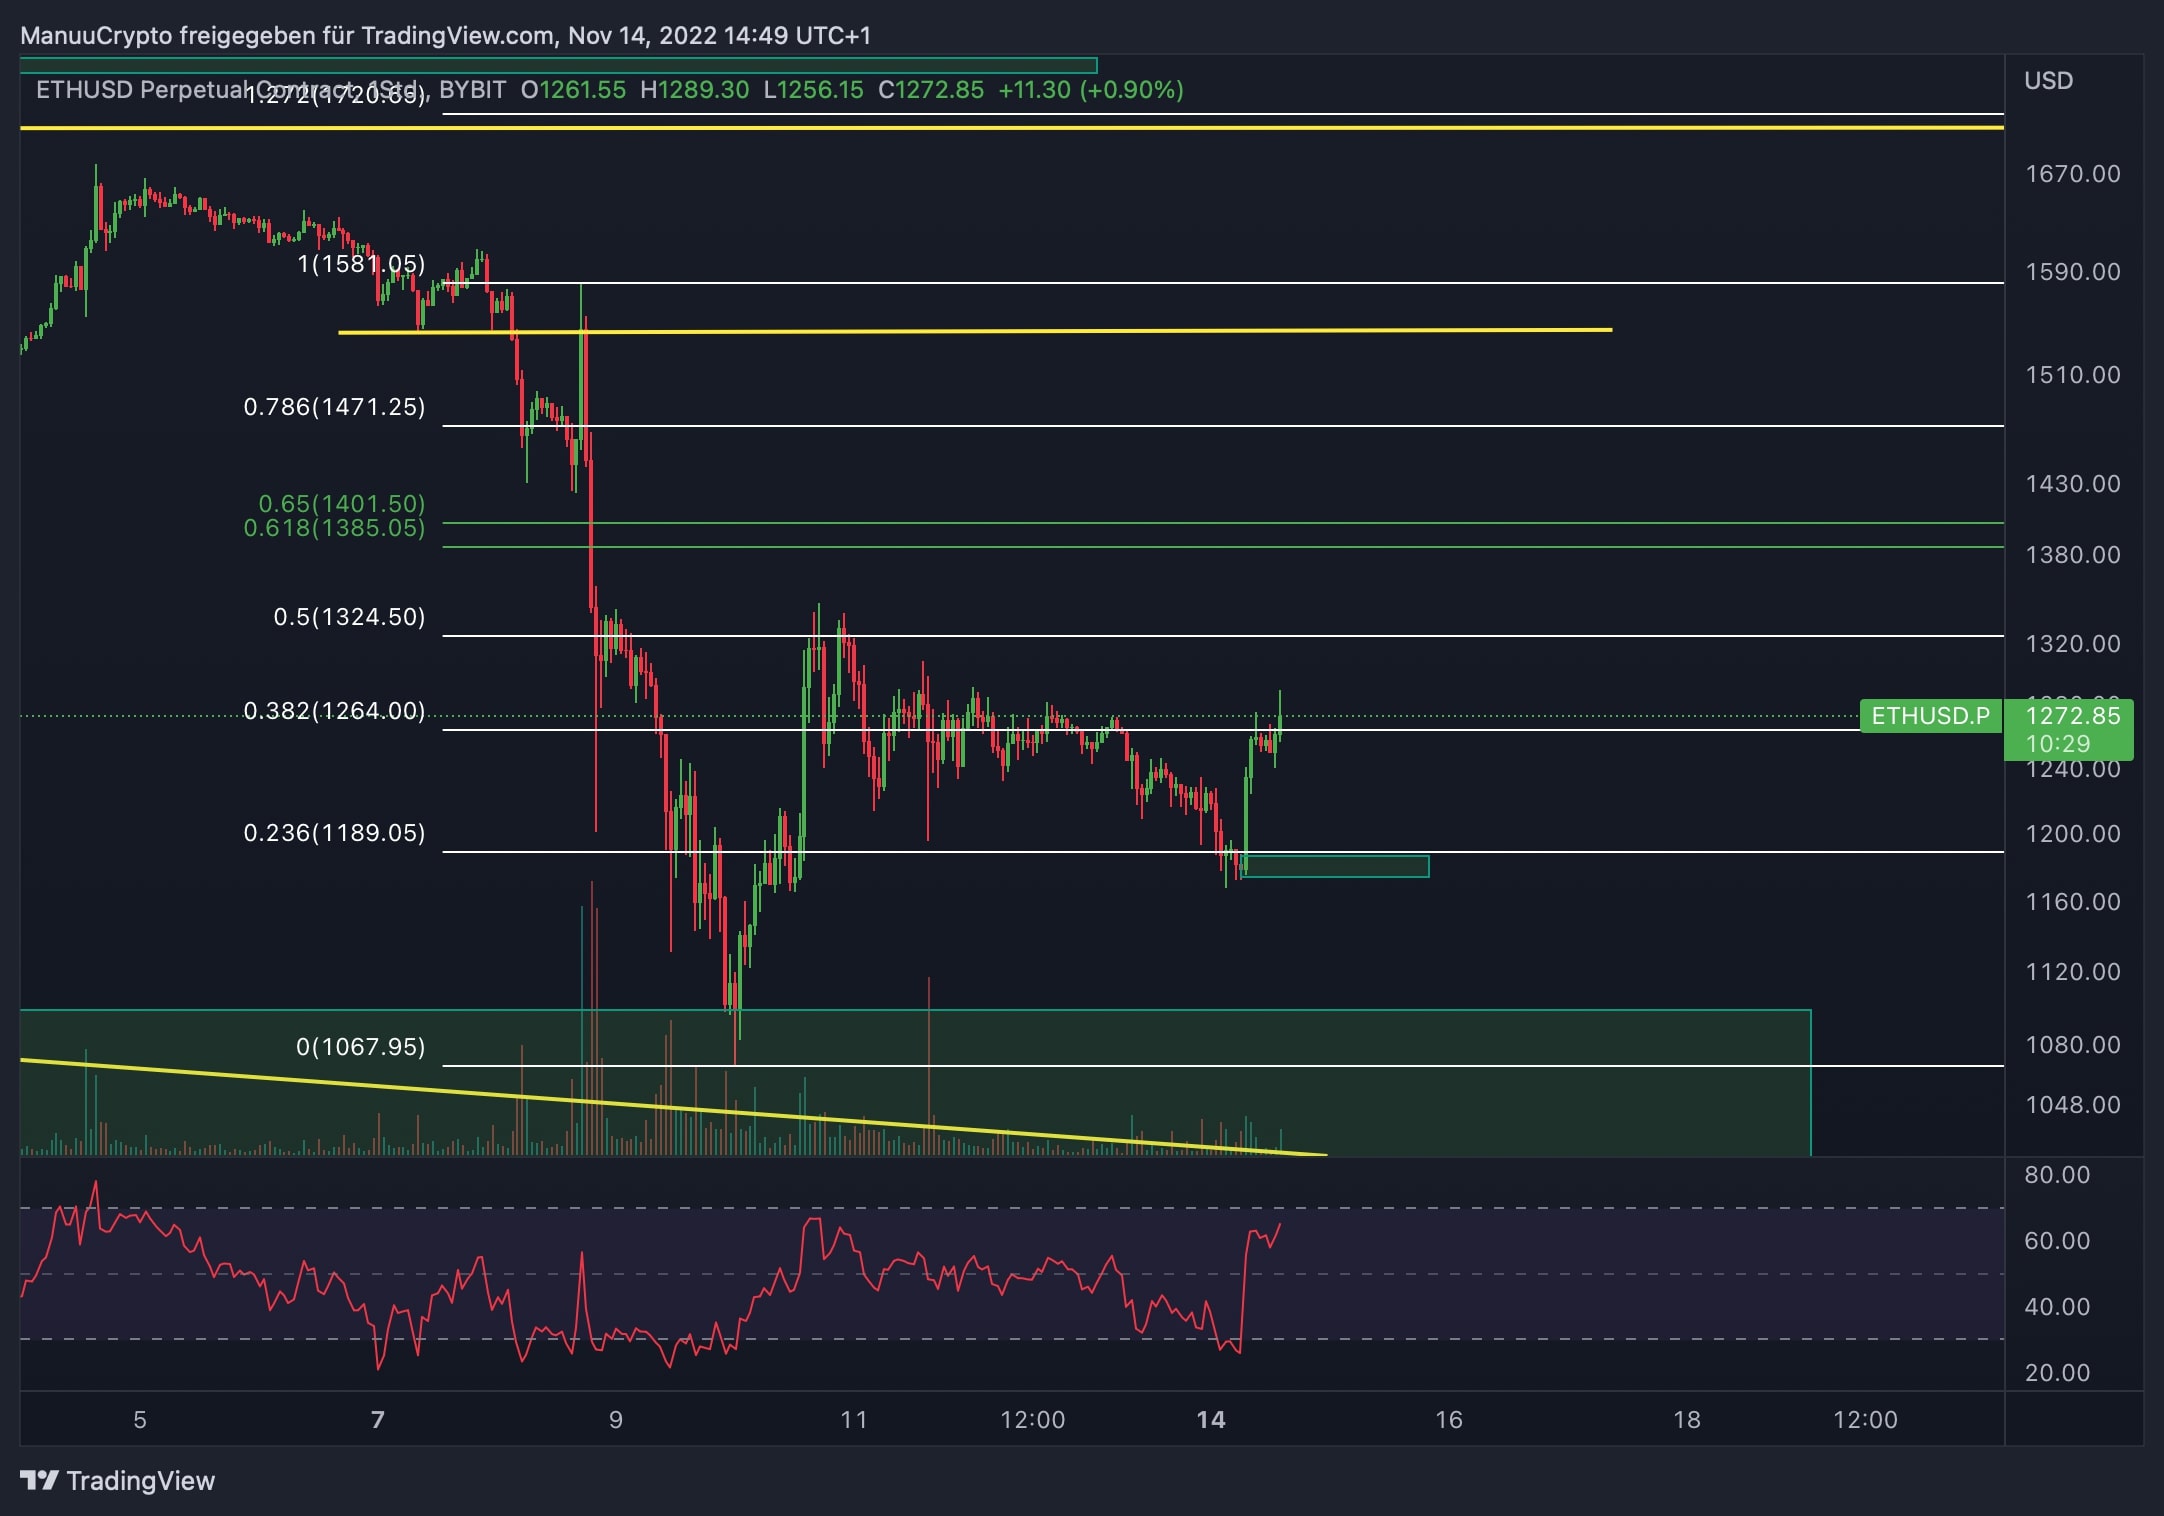Select the 0.5(1324.50) Fibonacci label
2164x1516 pixels.
click(x=349, y=617)
